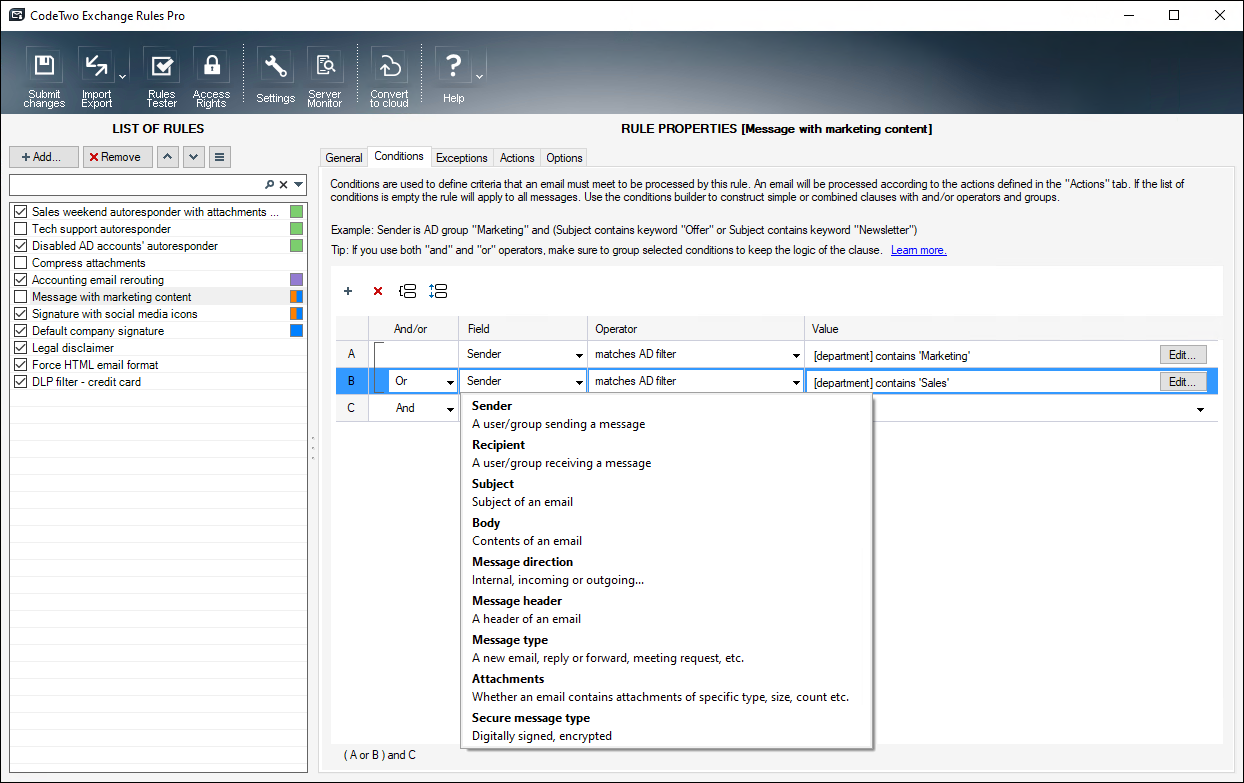Image resolution: width=1244 pixels, height=783 pixels.
Task: Click green swatch of Tech support autoresponder
Action: (x=296, y=229)
